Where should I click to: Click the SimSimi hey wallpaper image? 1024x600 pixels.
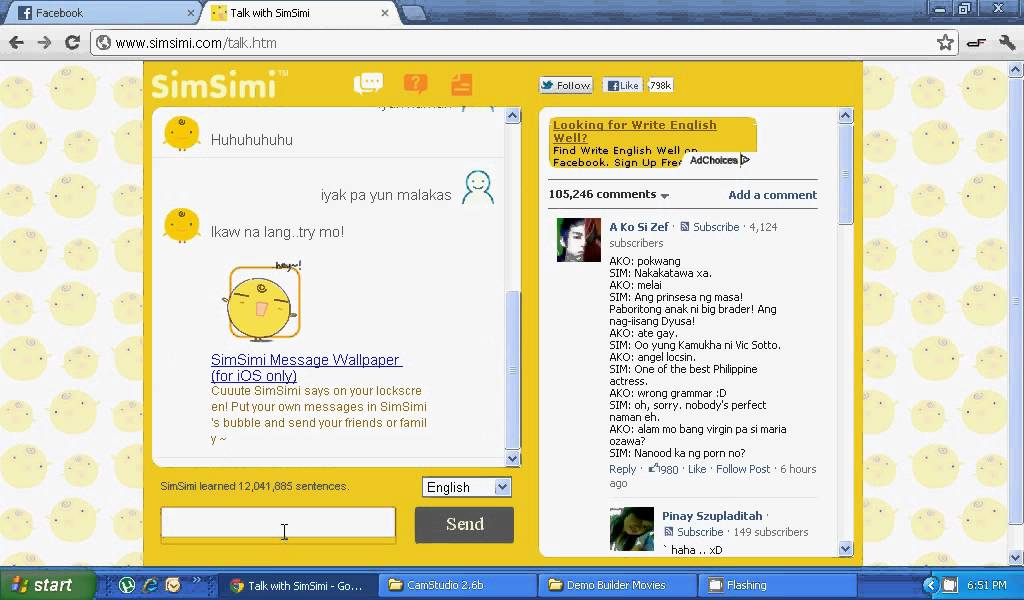(263, 301)
